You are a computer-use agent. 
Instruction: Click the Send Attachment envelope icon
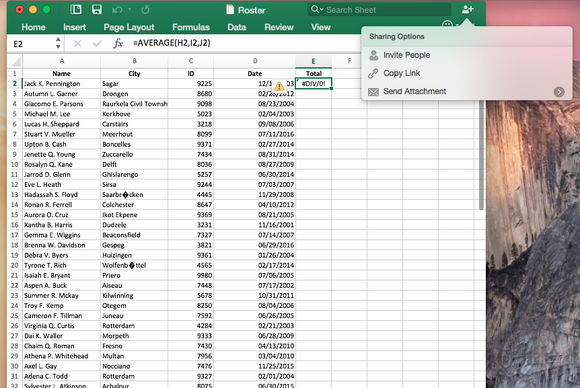tap(374, 92)
